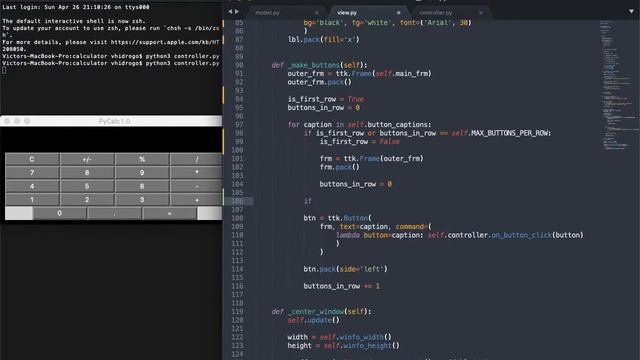Click 'on_button_click' in the lambda line
The height and width of the screenshot is (360, 640).
pyautogui.click(x=521, y=235)
